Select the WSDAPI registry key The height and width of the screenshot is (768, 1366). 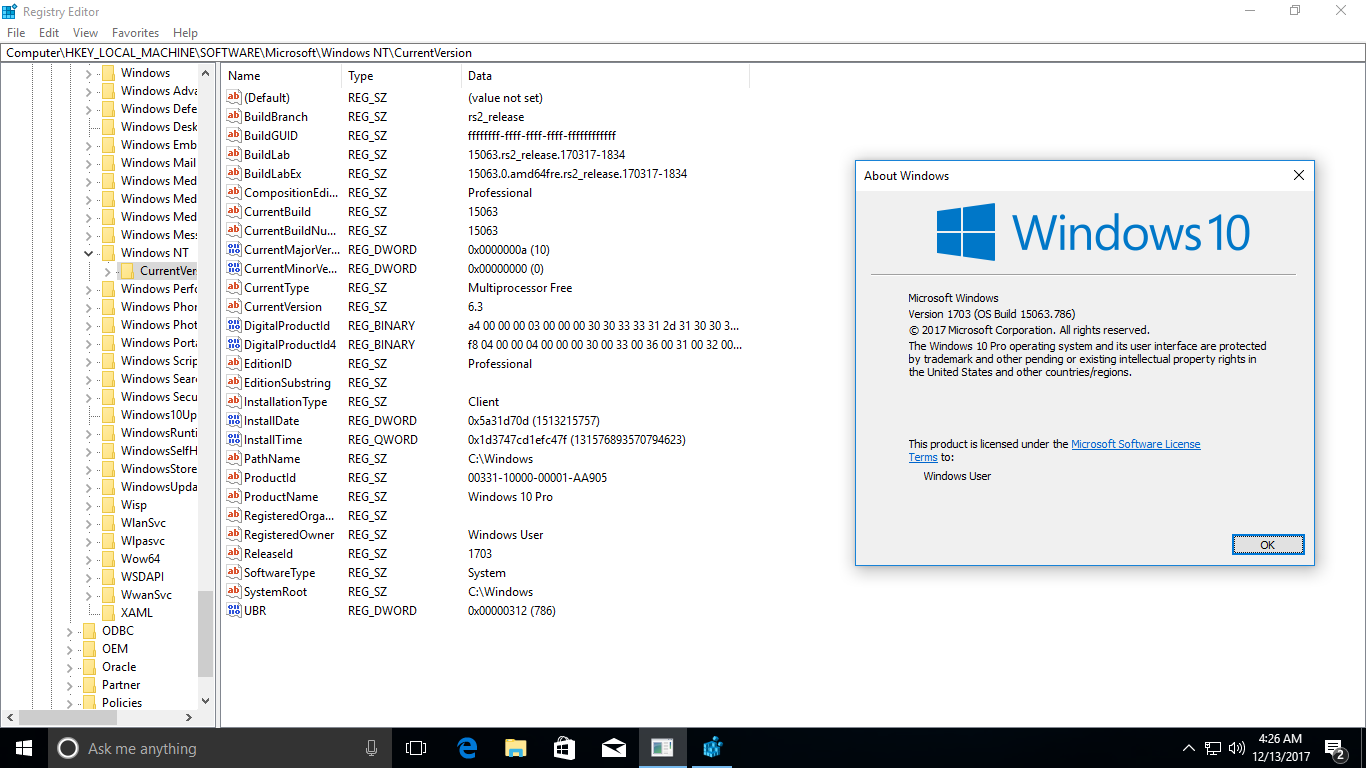tap(142, 577)
